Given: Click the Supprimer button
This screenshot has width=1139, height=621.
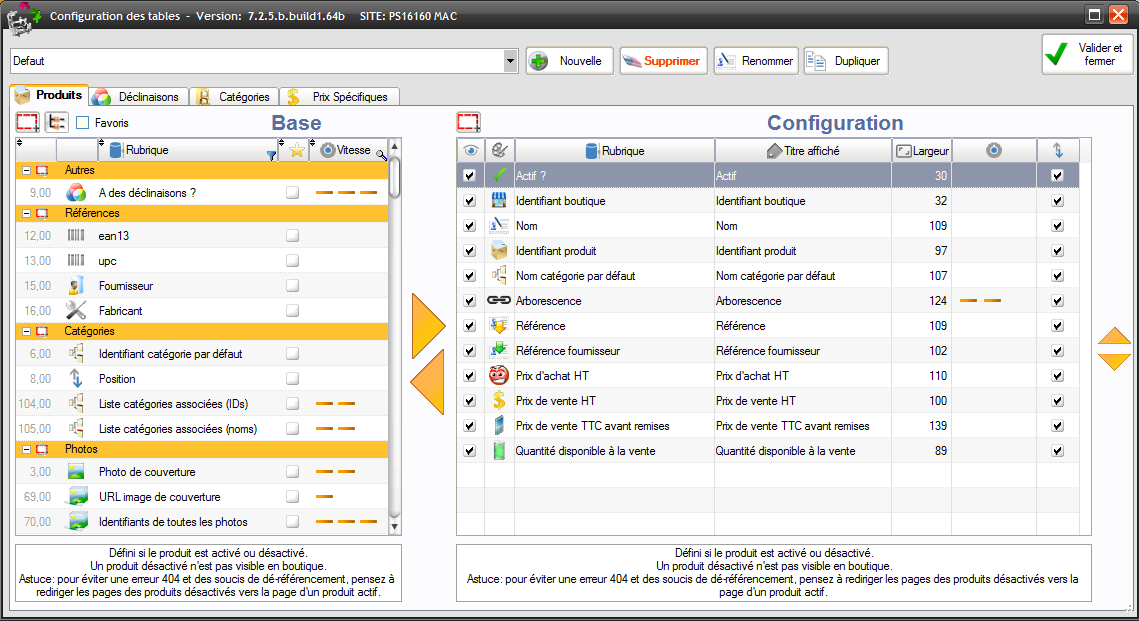Looking at the screenshot, I should click(663, 61).
